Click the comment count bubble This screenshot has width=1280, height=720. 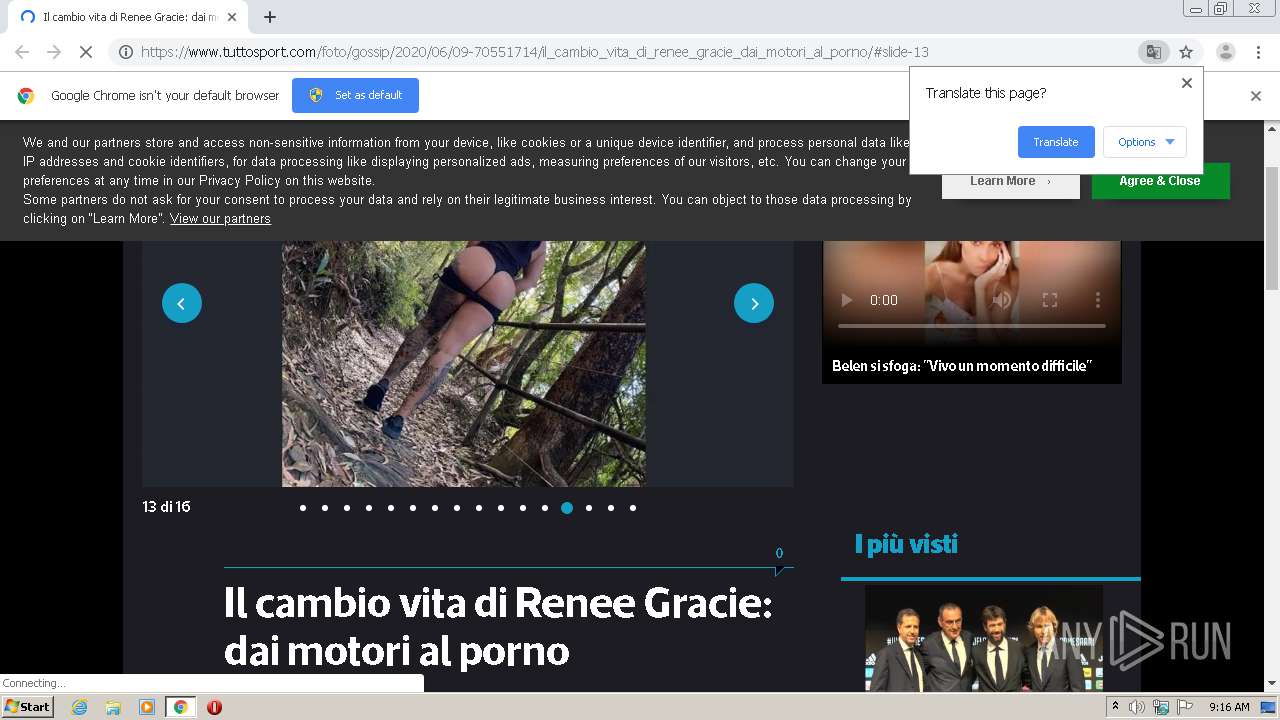coord(779,559)
